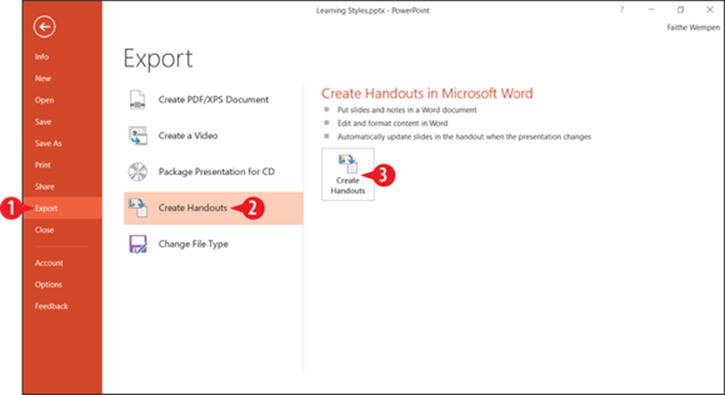Click 'Put slides and notes in a Word document'
The height and width of the screenshot is (395, 725).
pos(407,110)
